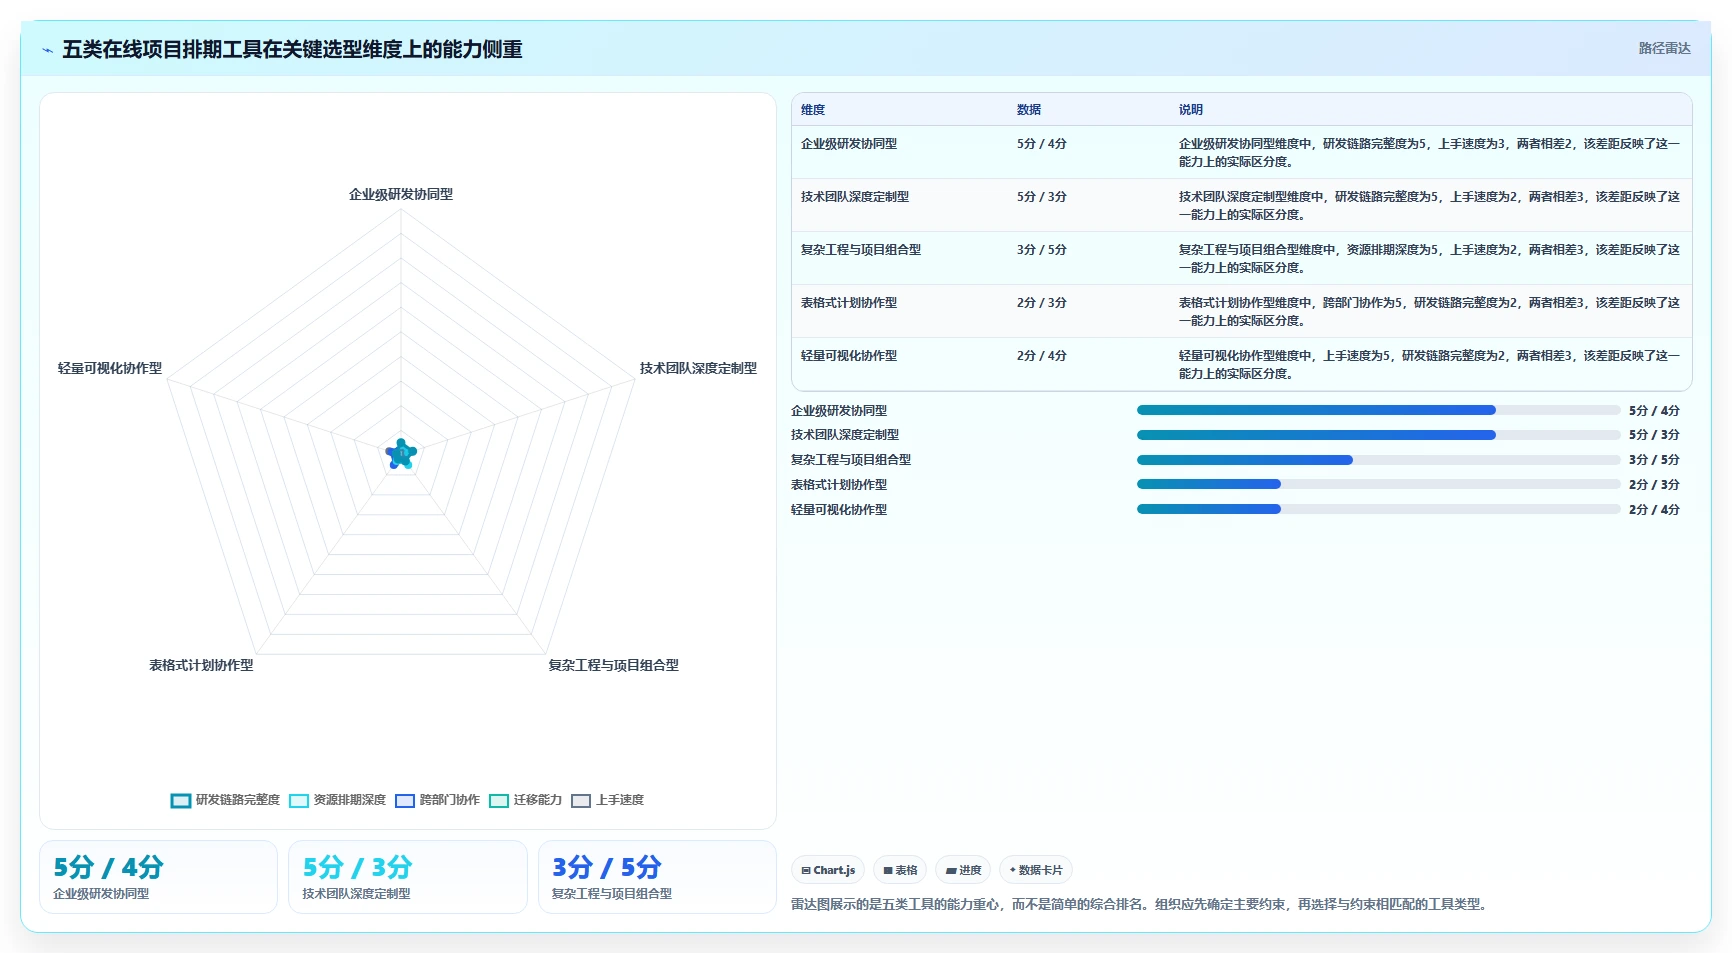The height and width of the screenshot is (953, 1732).
Task: Open the 5分 / 4分 企业级研发协同型 card
Action: pyautogui.click(x=158, y=877)
